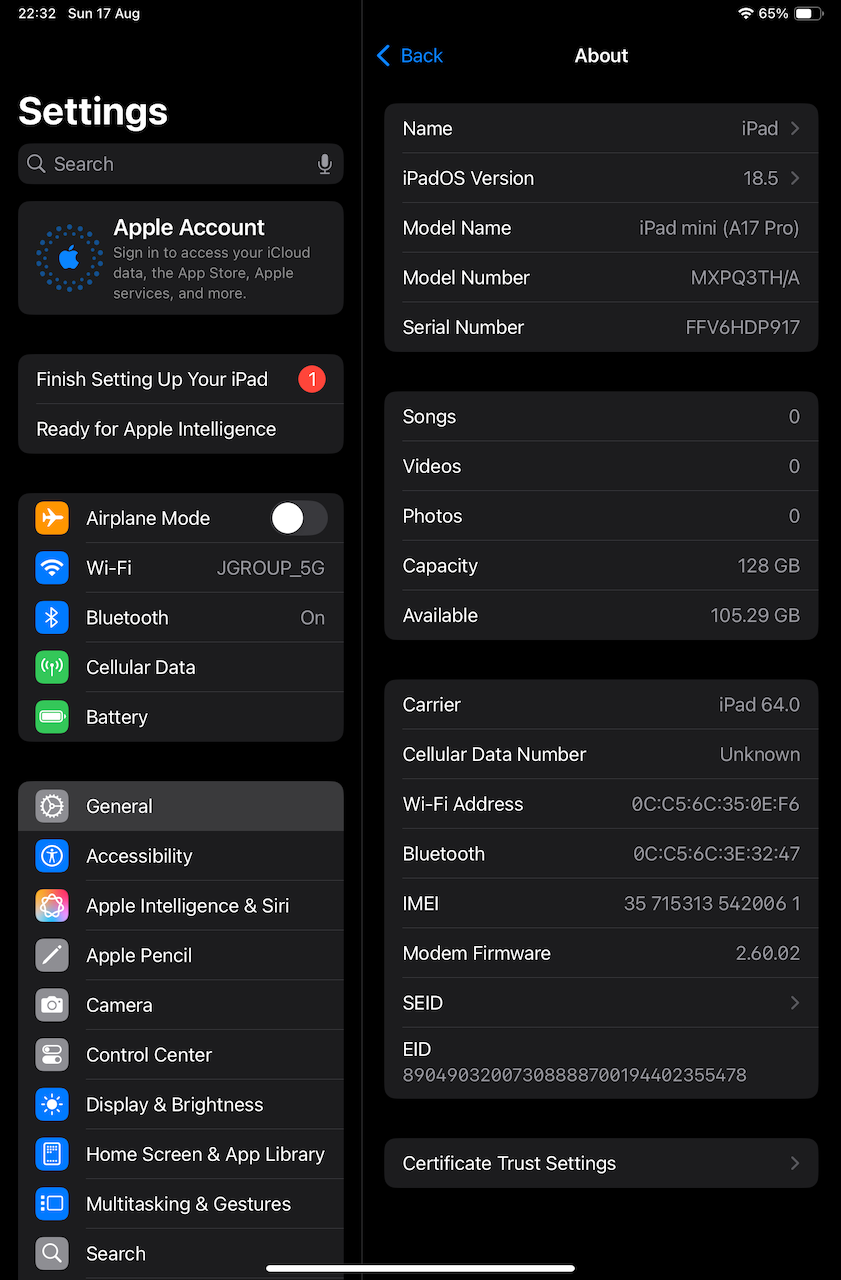Select Finish Setting Up Your iPad
Image resolution: width=841 pixels, height=1280 pixels.
(181, 379)
